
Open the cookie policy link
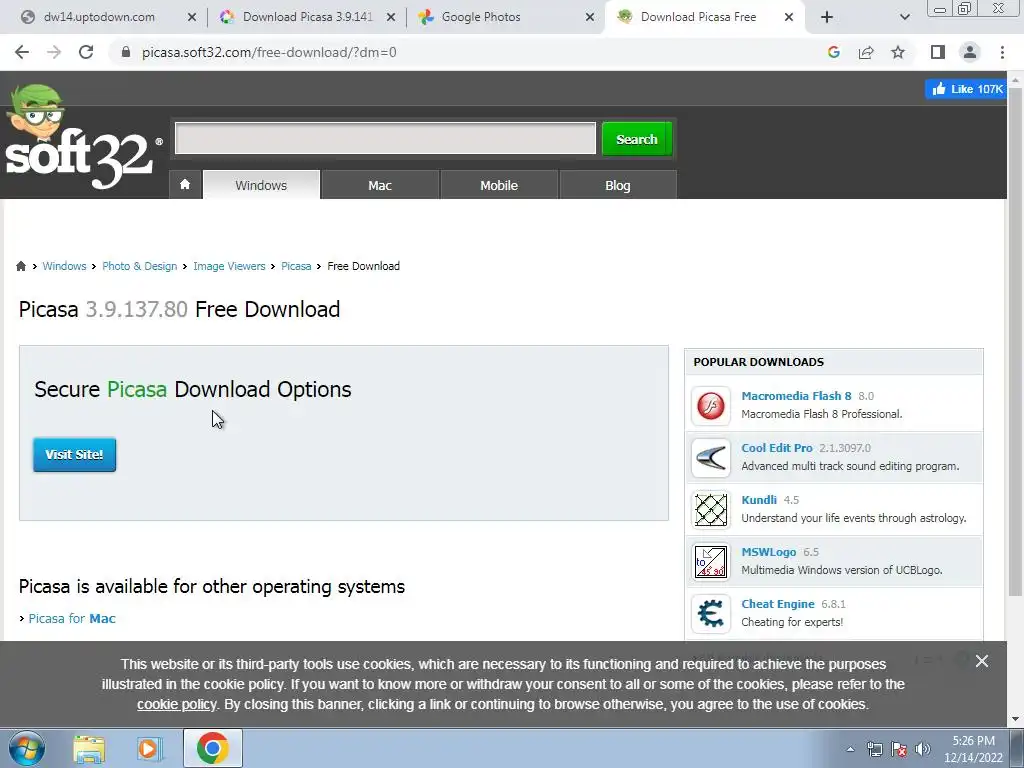click(x=176, y=705)
